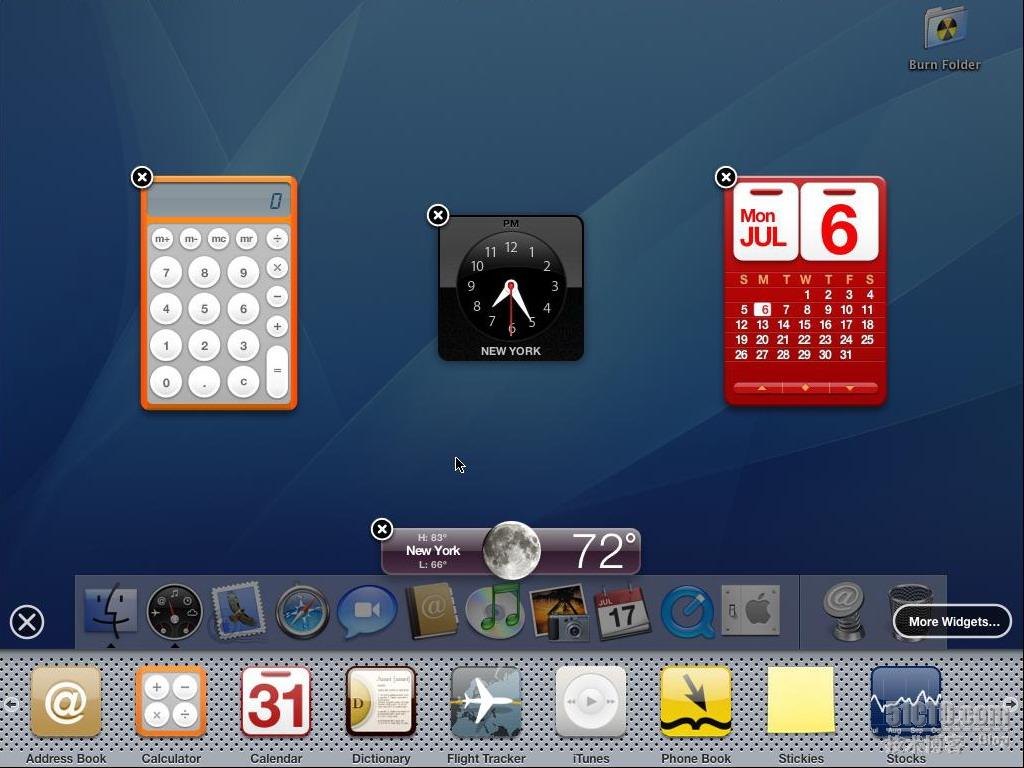1024x768 pixels.
Task: Click the Mon JUL date panel
Action: pyautogui.click(x=765, y=222)
